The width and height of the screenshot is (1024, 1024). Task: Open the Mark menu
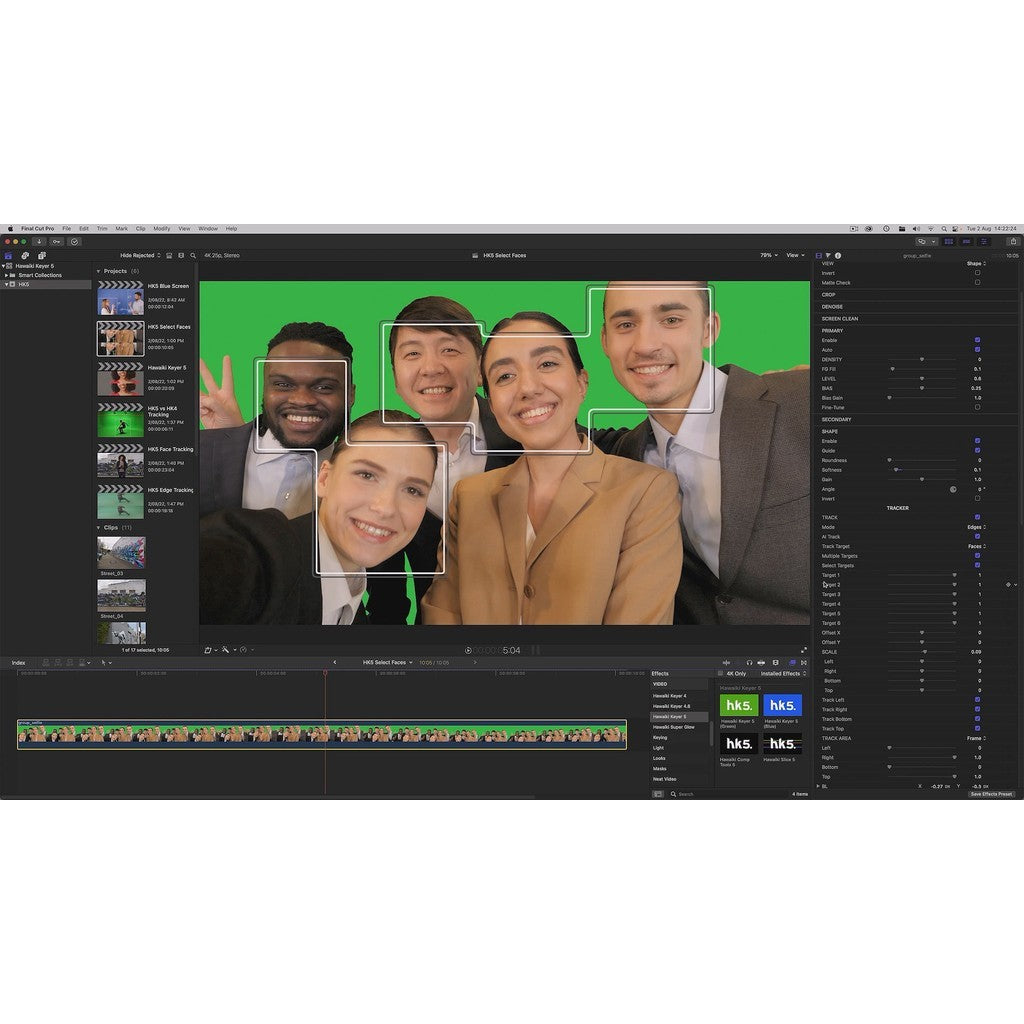[x=121, y=229]
